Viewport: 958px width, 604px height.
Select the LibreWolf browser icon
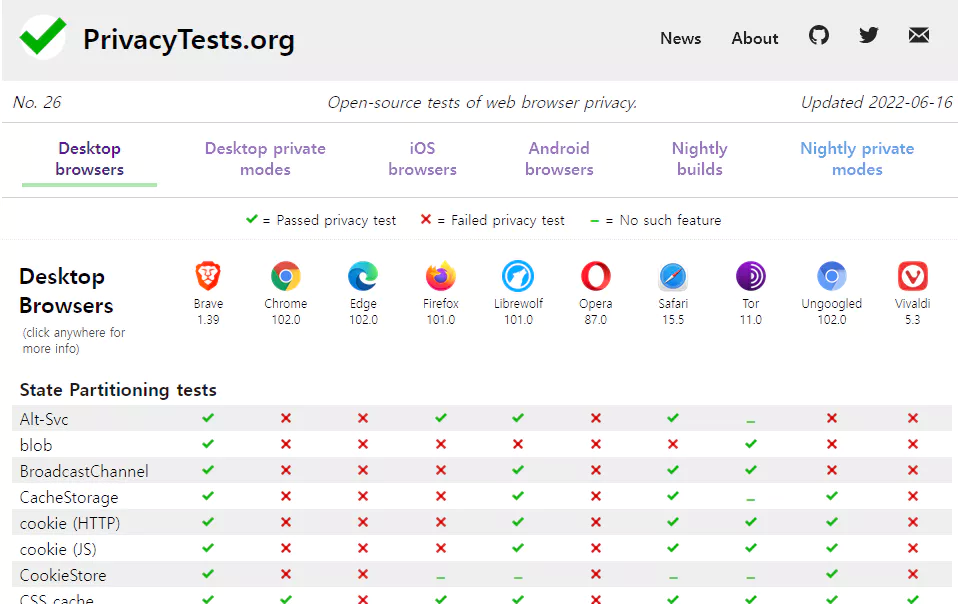[518, 277]
